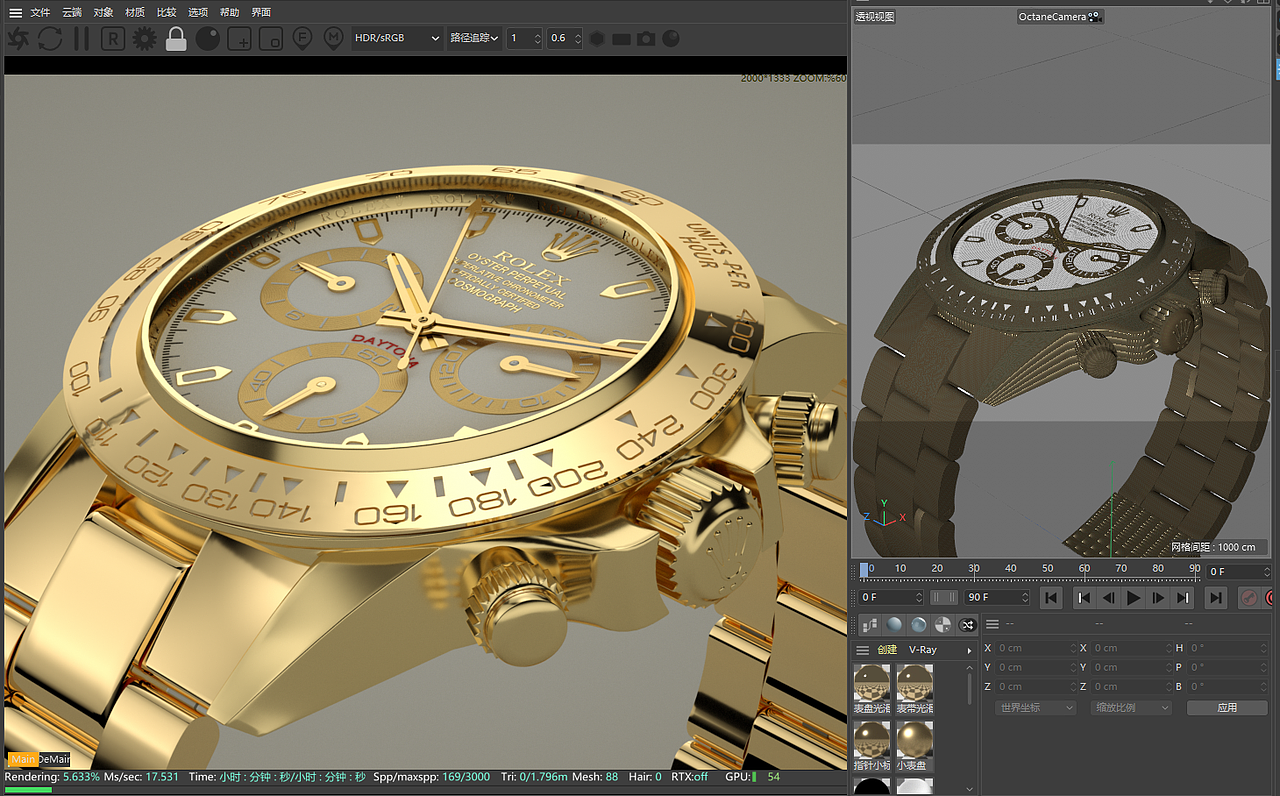Screen dimensions: 1280x796
Task: Select the Main render pass tab
Action: click(x=23, y=760)
